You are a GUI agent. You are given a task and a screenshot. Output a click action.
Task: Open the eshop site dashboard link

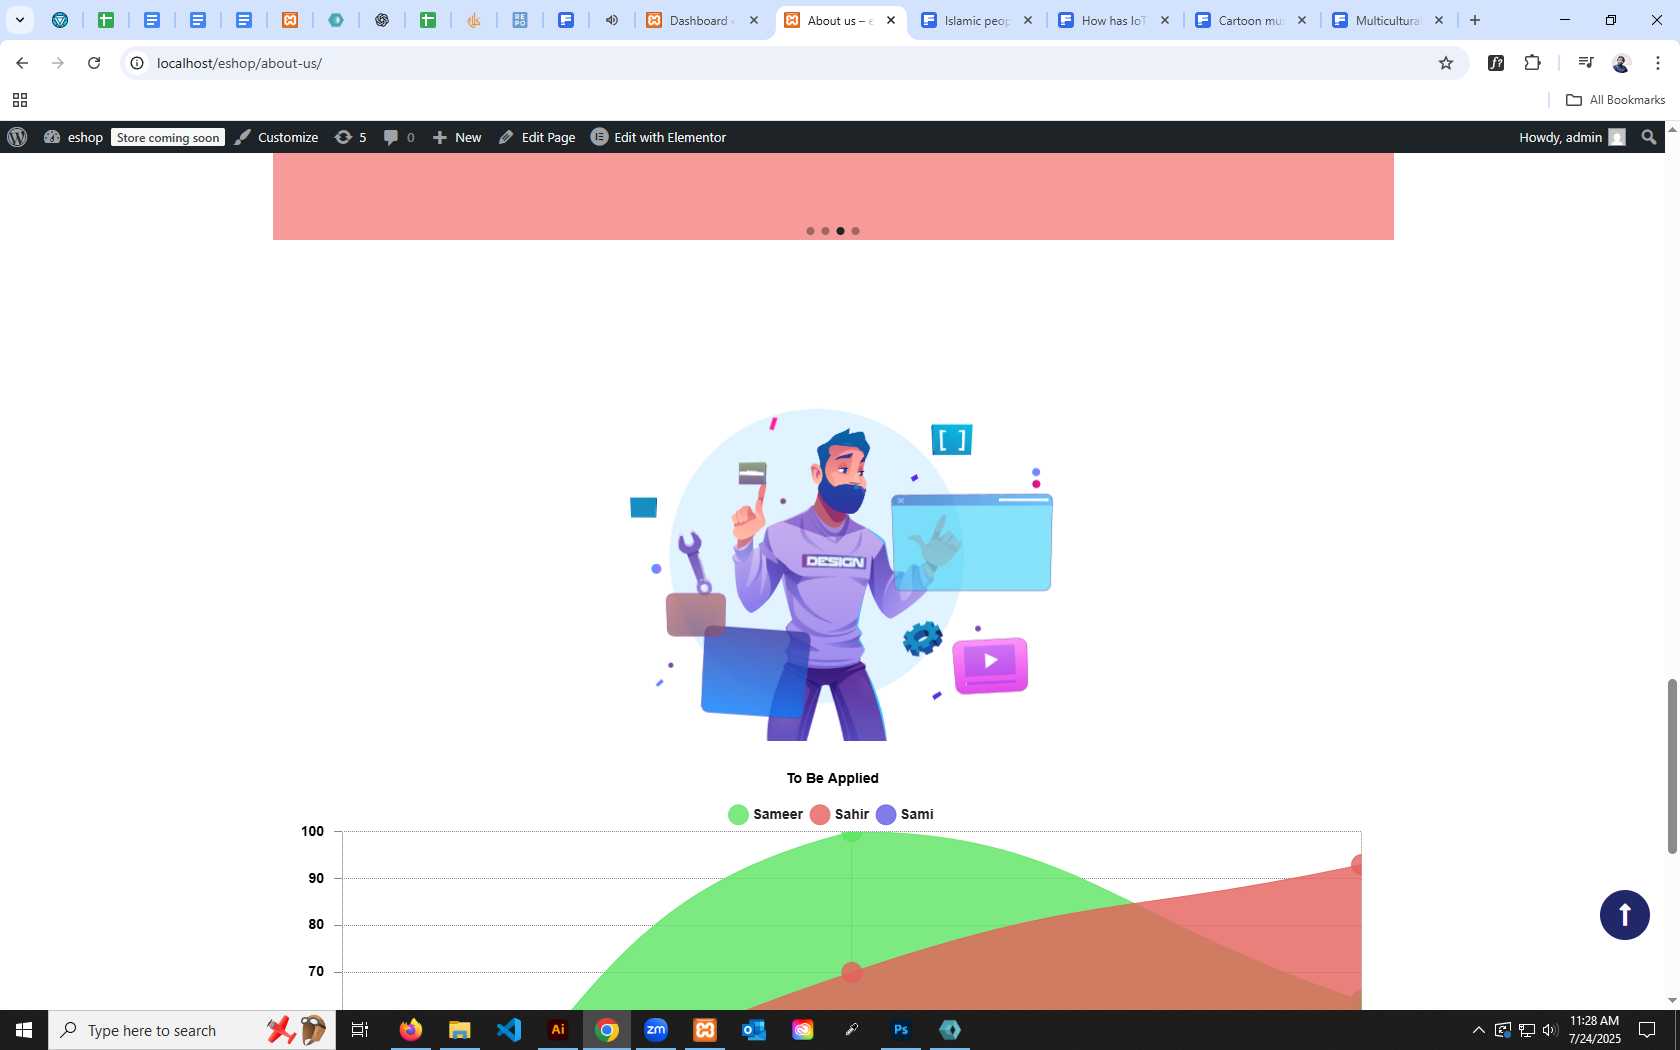(74, 137)
